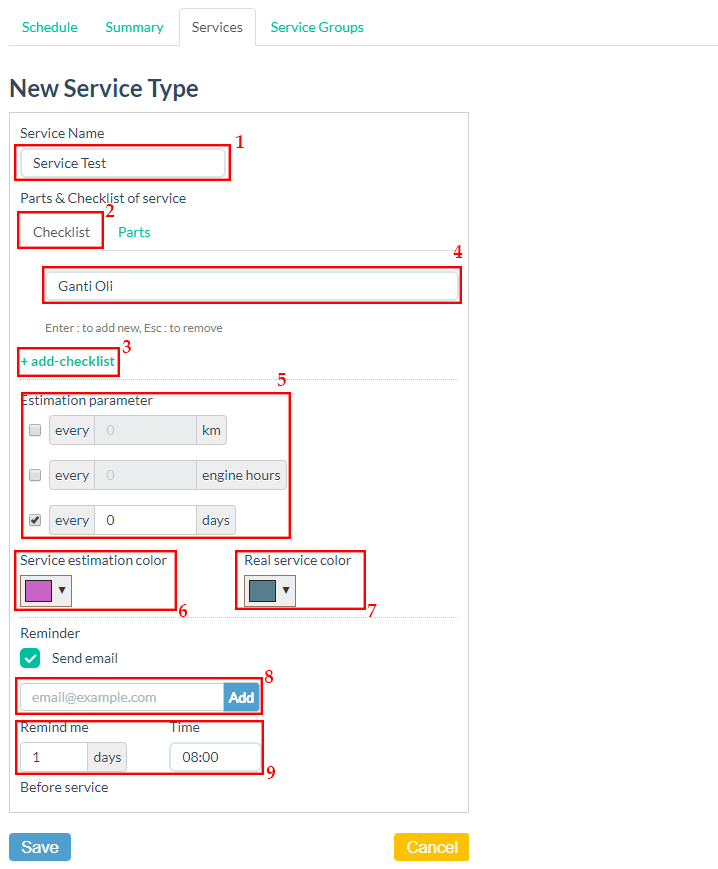
Task: Click the Add email button
Action: pyautogui.click(x=241, y=697)
